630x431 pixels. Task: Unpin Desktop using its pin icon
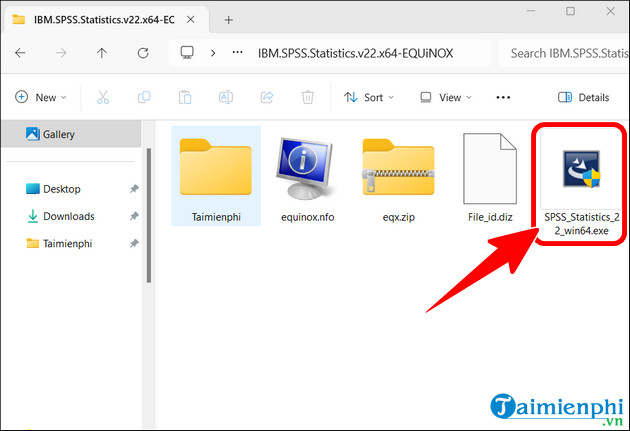click(134, 189)
